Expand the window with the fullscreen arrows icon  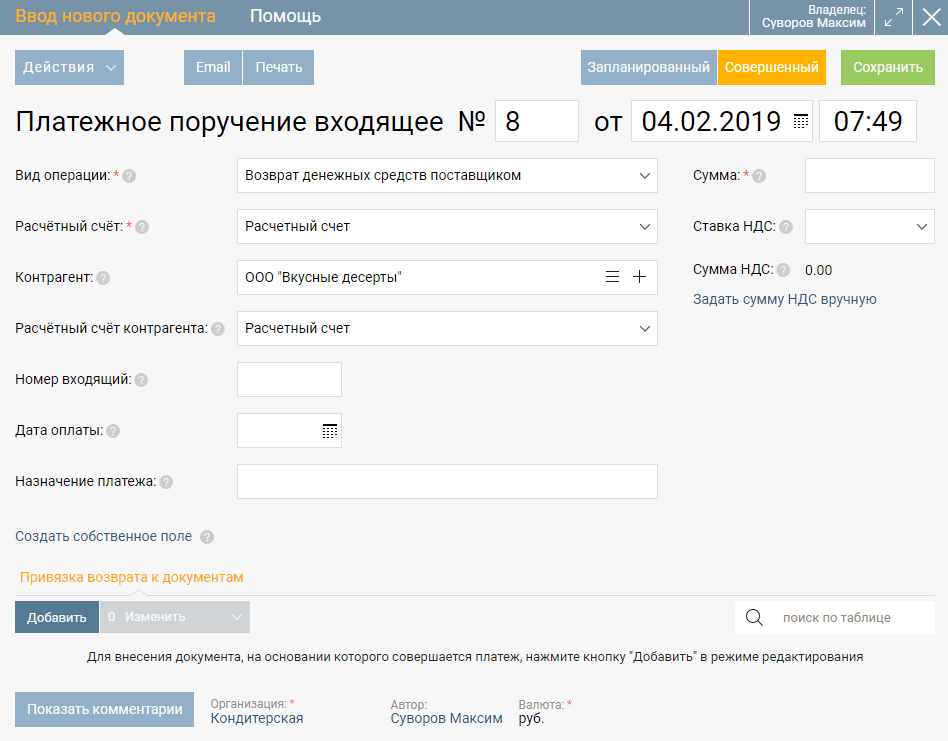point(894,17)
